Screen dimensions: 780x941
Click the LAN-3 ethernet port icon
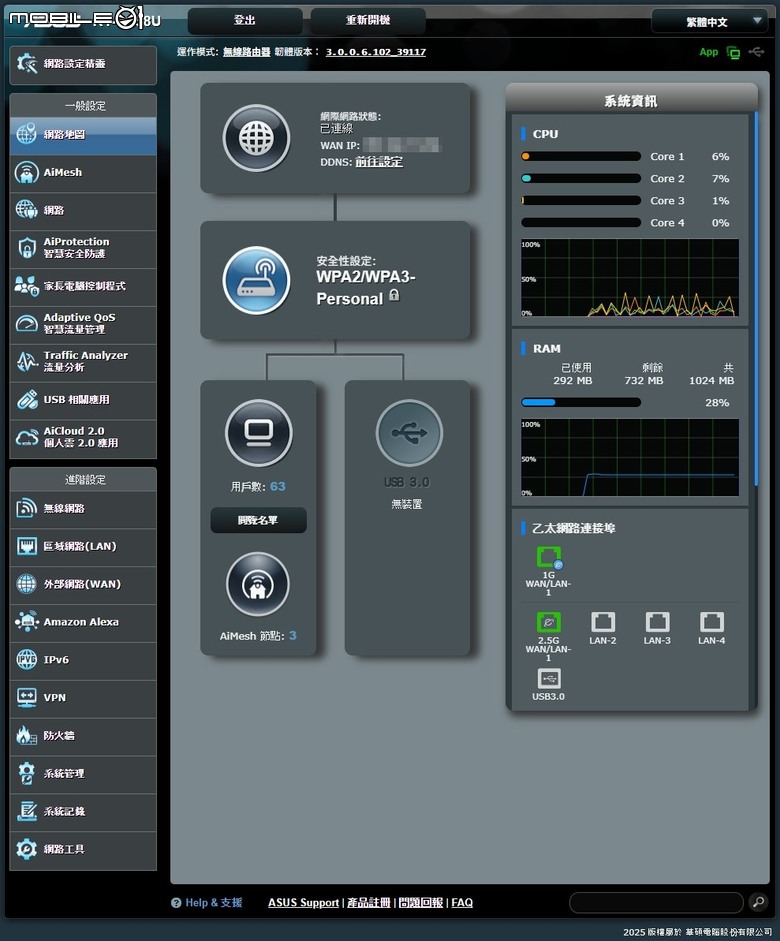click(x=657, y=622)
